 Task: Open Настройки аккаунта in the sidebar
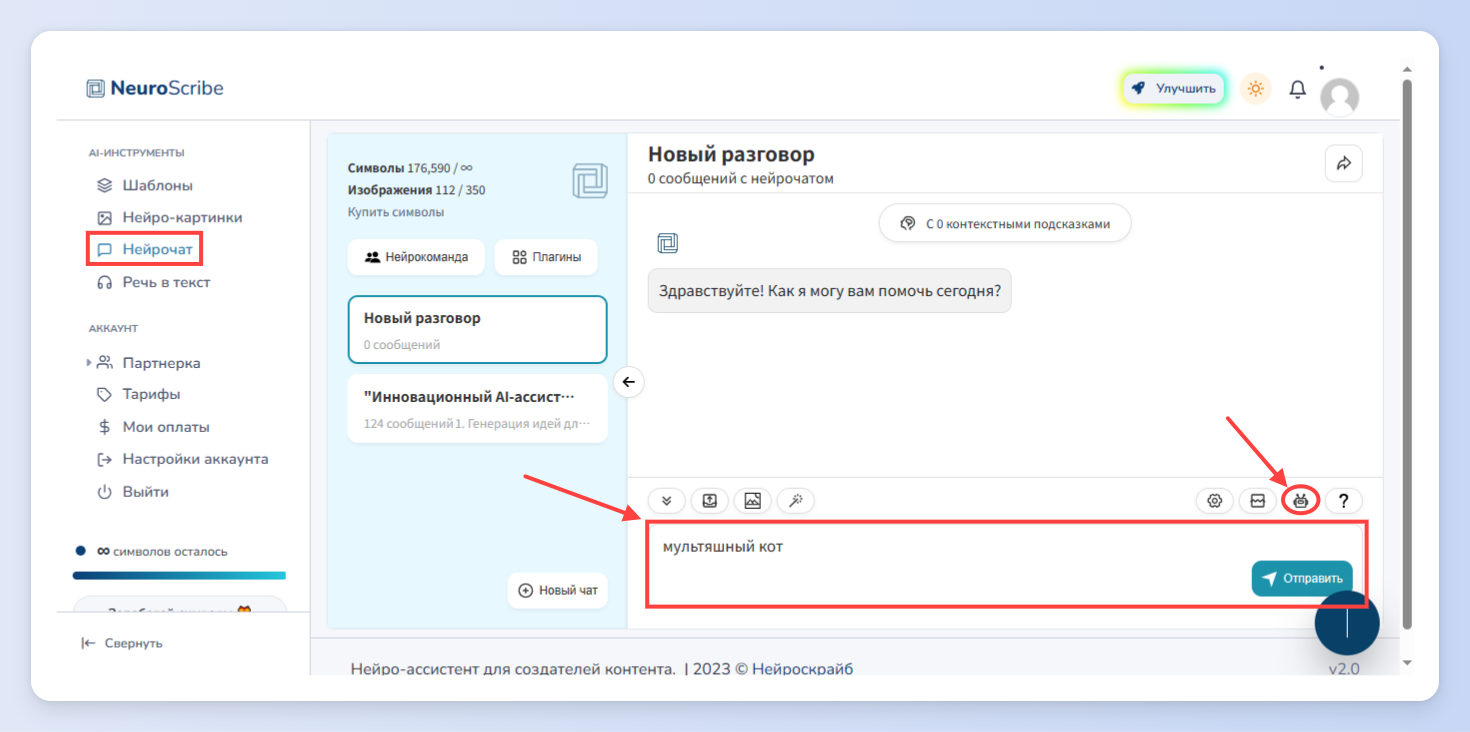183,459
